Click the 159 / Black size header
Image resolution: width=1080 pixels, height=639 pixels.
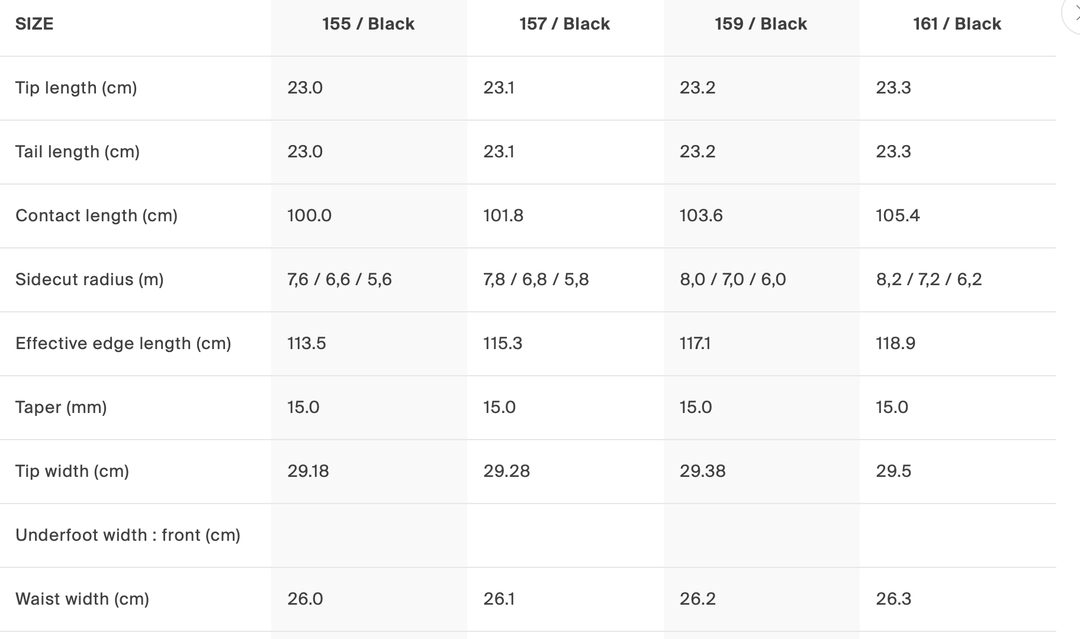coord(760,24)
